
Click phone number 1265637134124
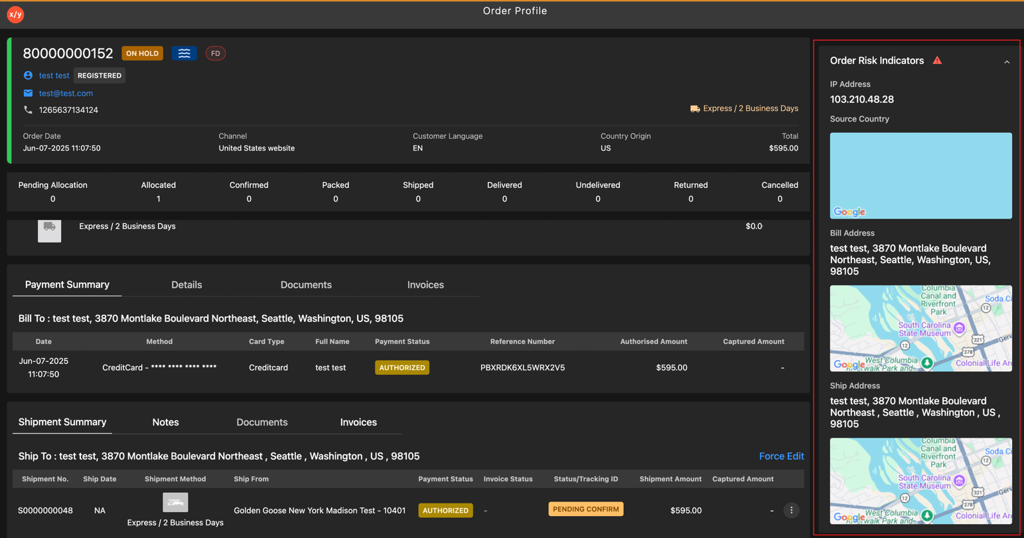[x=69, y=110]
